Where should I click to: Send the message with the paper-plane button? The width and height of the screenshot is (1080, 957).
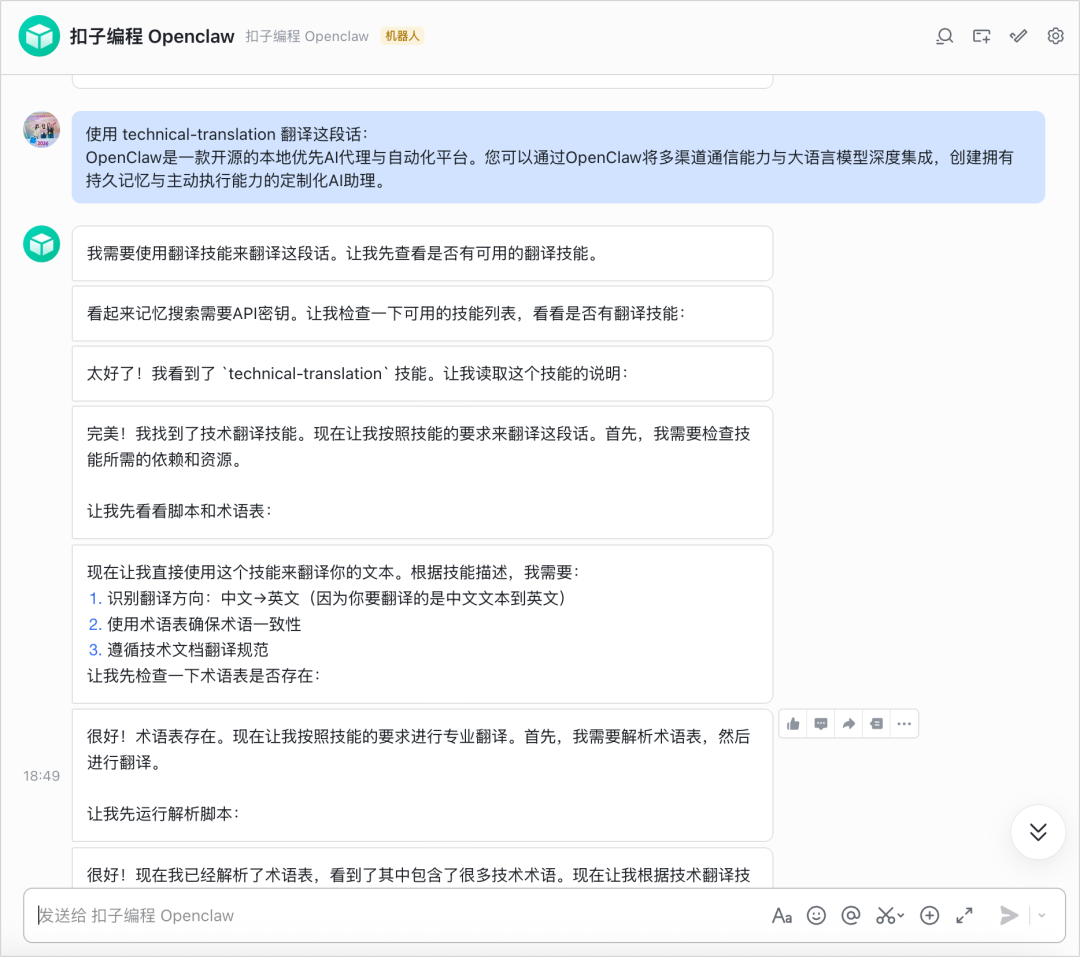click(x=1009, y=915)
